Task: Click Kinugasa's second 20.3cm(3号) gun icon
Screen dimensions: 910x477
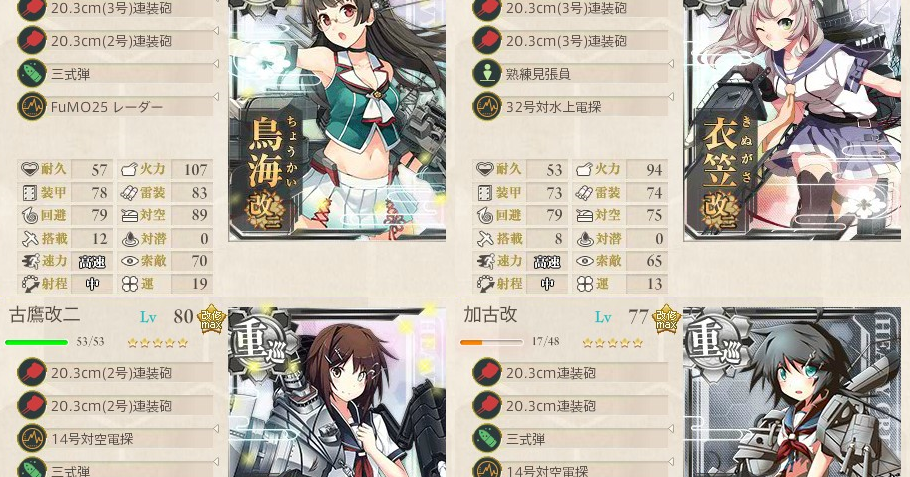Action: [486, 41]
